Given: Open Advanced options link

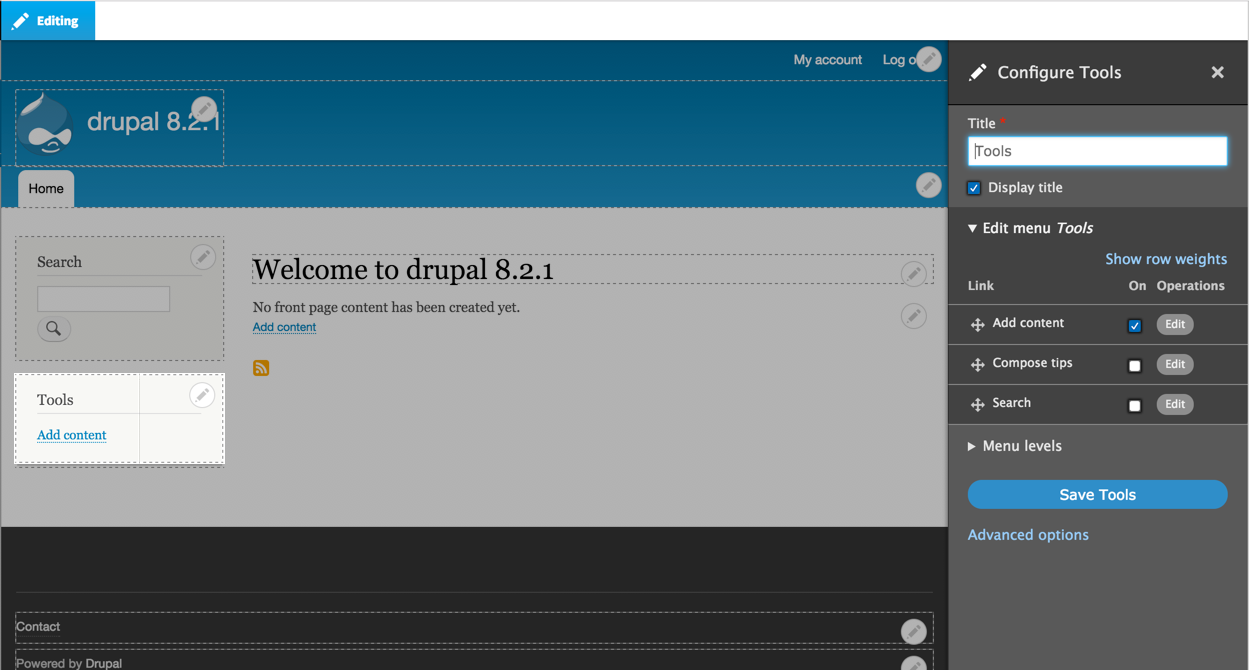Looking at the screenshot, I should click(x=1028, y=535).
